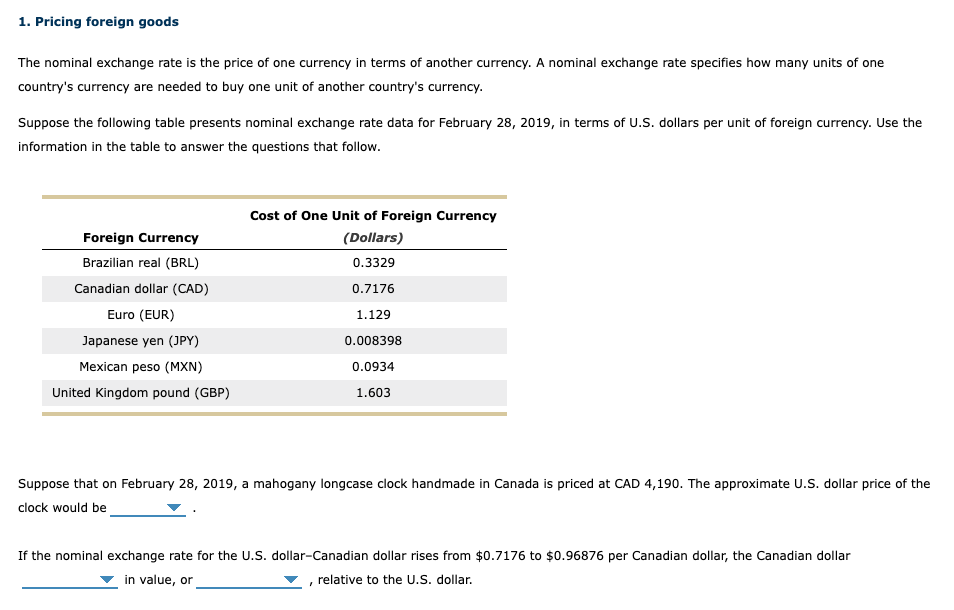Click the triangle icon before 'relative to the U.S. dollar'
Viewport: 954px width, 610px height.
click(290, 580)
